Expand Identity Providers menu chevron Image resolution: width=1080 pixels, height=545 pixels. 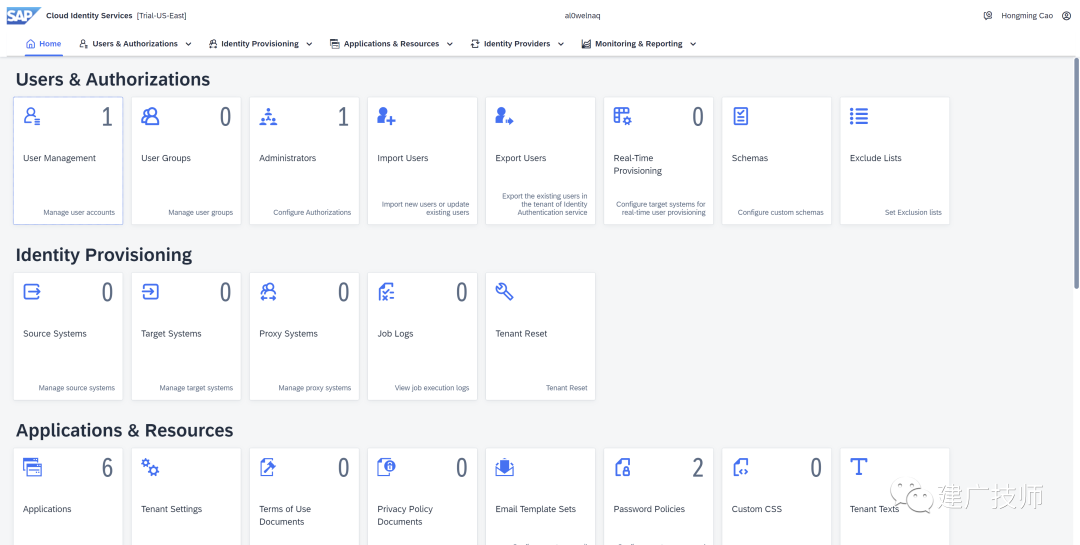[x=561, y=44]
